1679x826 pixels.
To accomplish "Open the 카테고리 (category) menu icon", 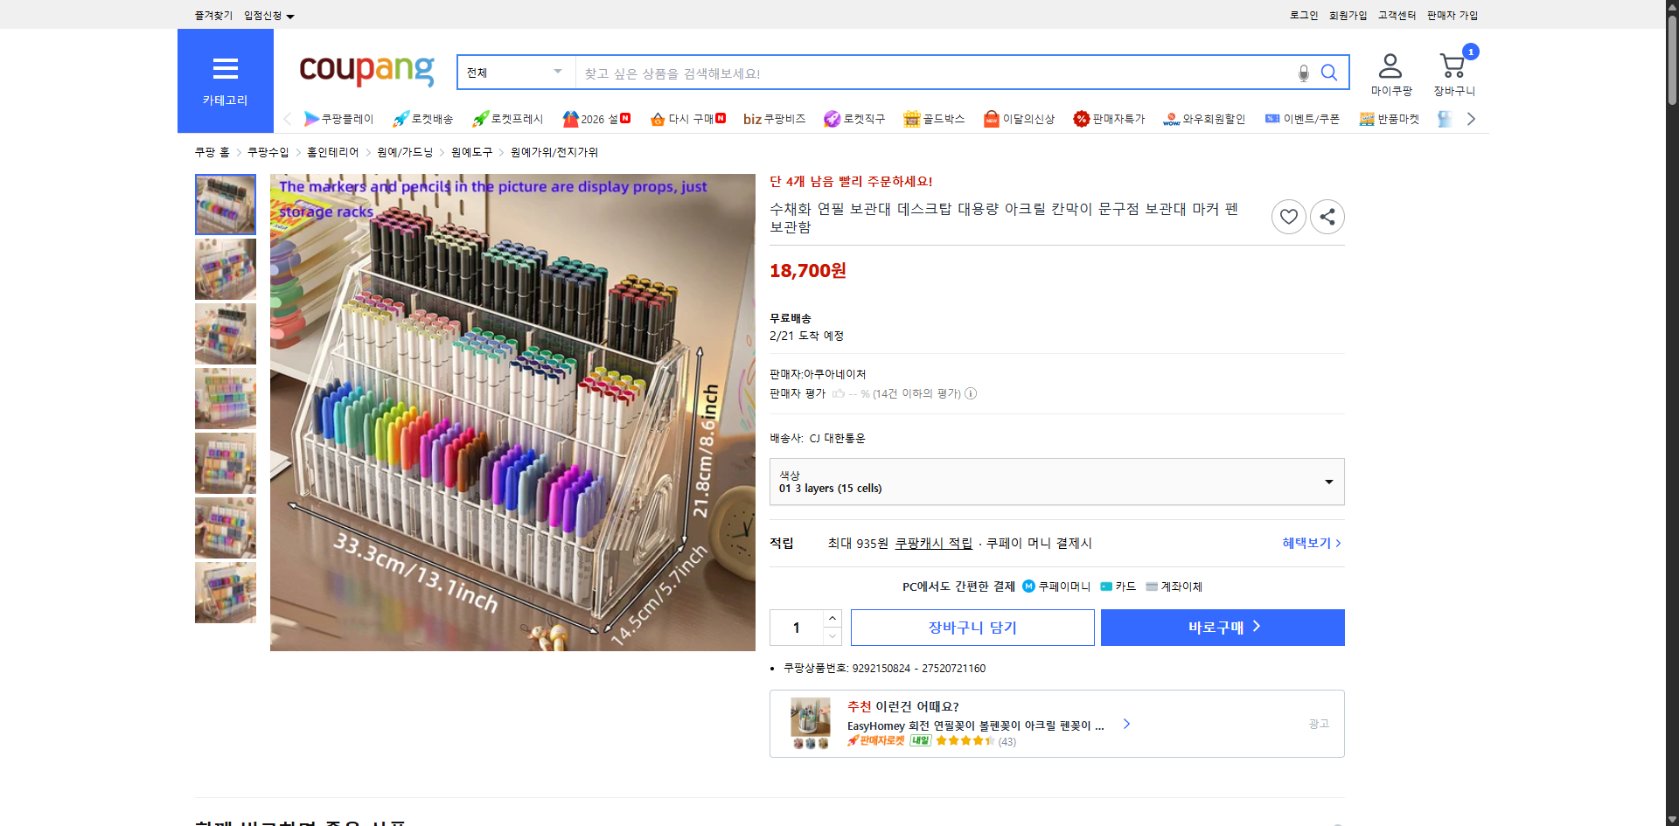I will click(225, 69).
